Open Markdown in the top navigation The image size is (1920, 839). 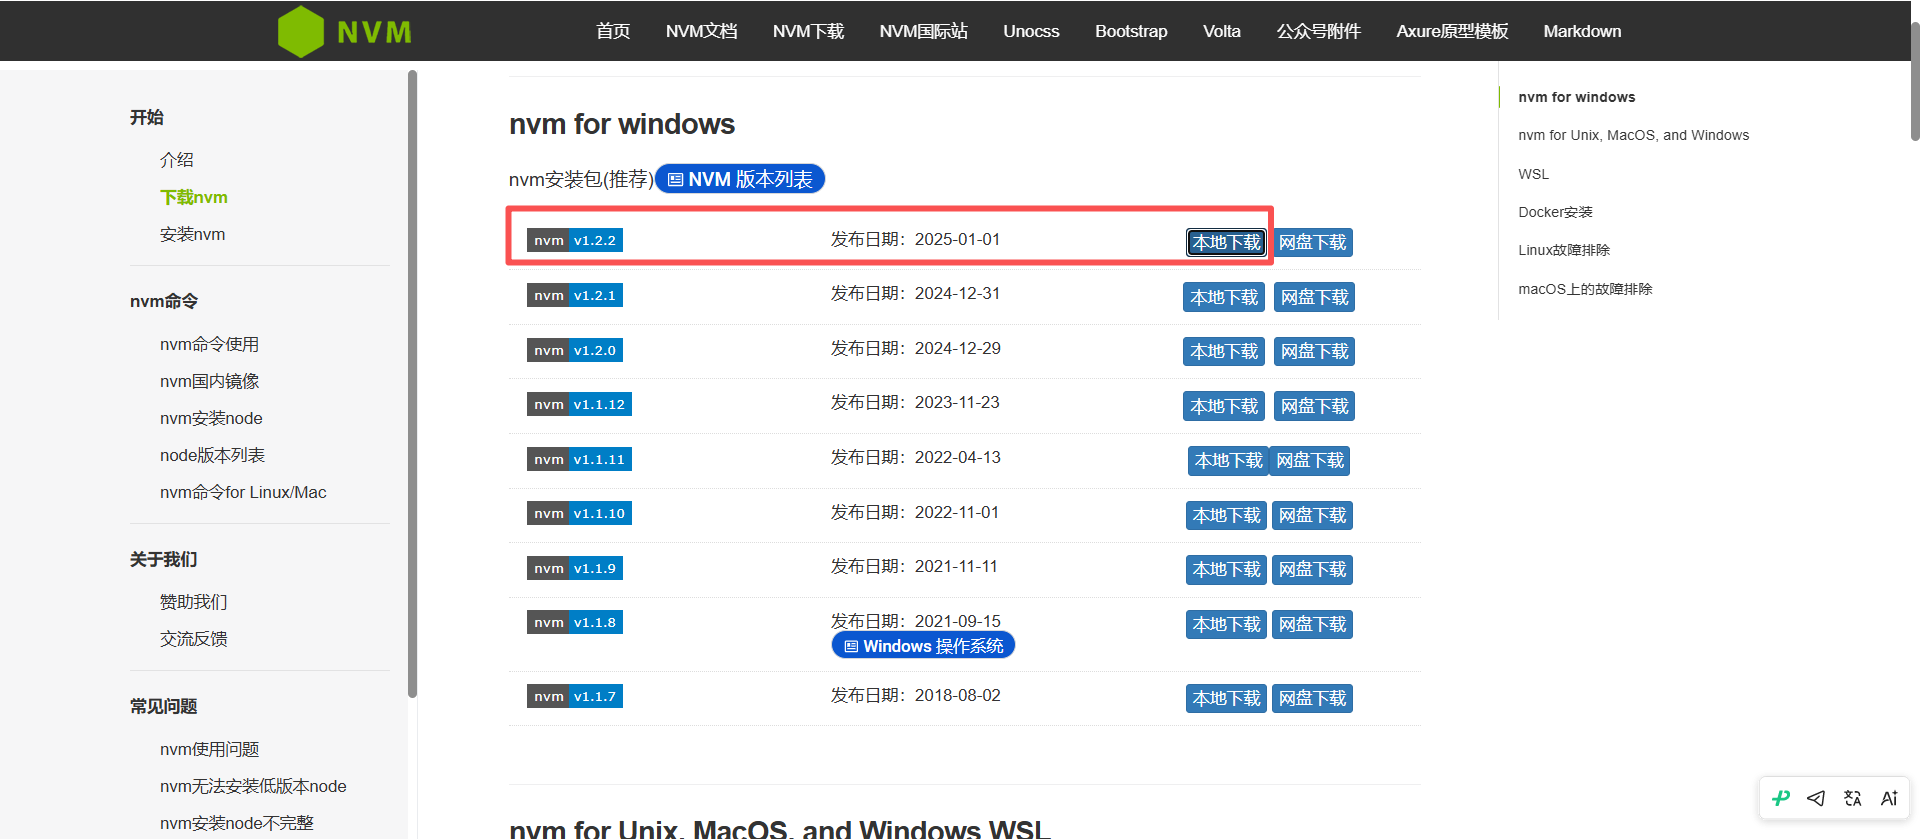pyautogui.click(x=1582, y=31)
